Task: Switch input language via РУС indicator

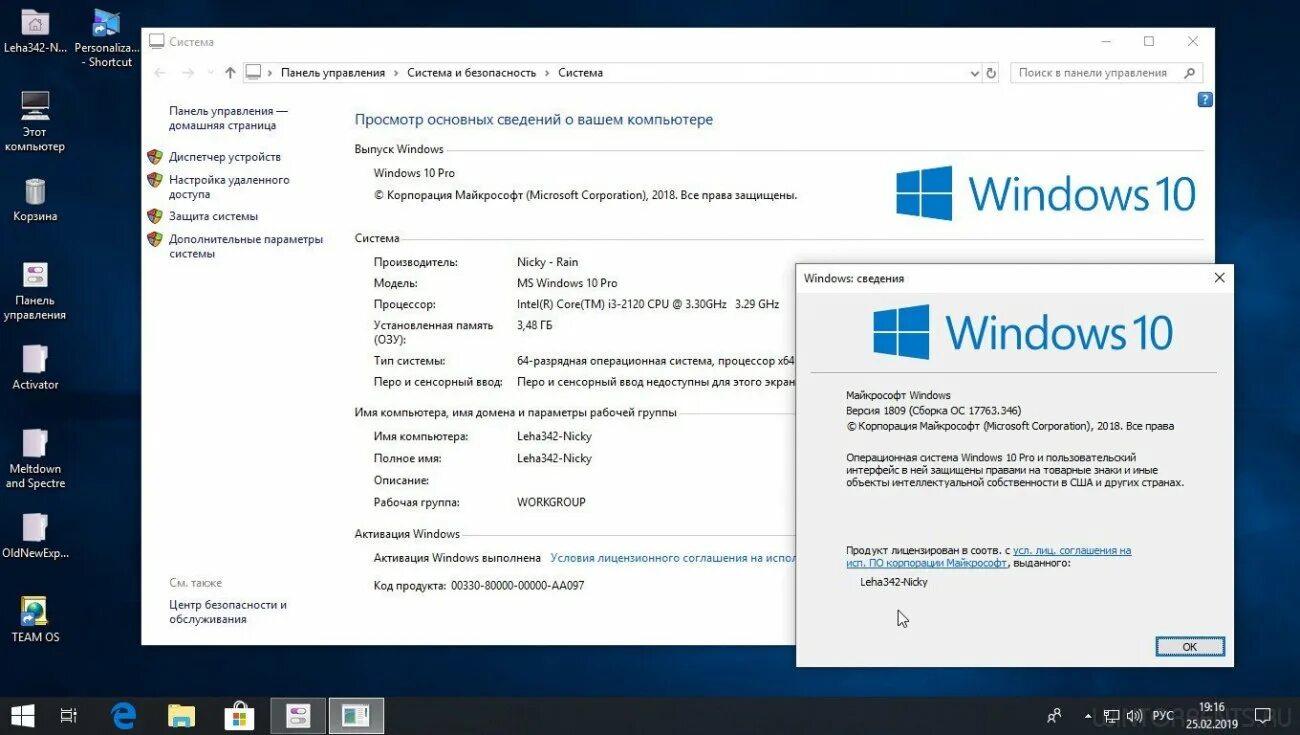Action: coord(1163,716)
